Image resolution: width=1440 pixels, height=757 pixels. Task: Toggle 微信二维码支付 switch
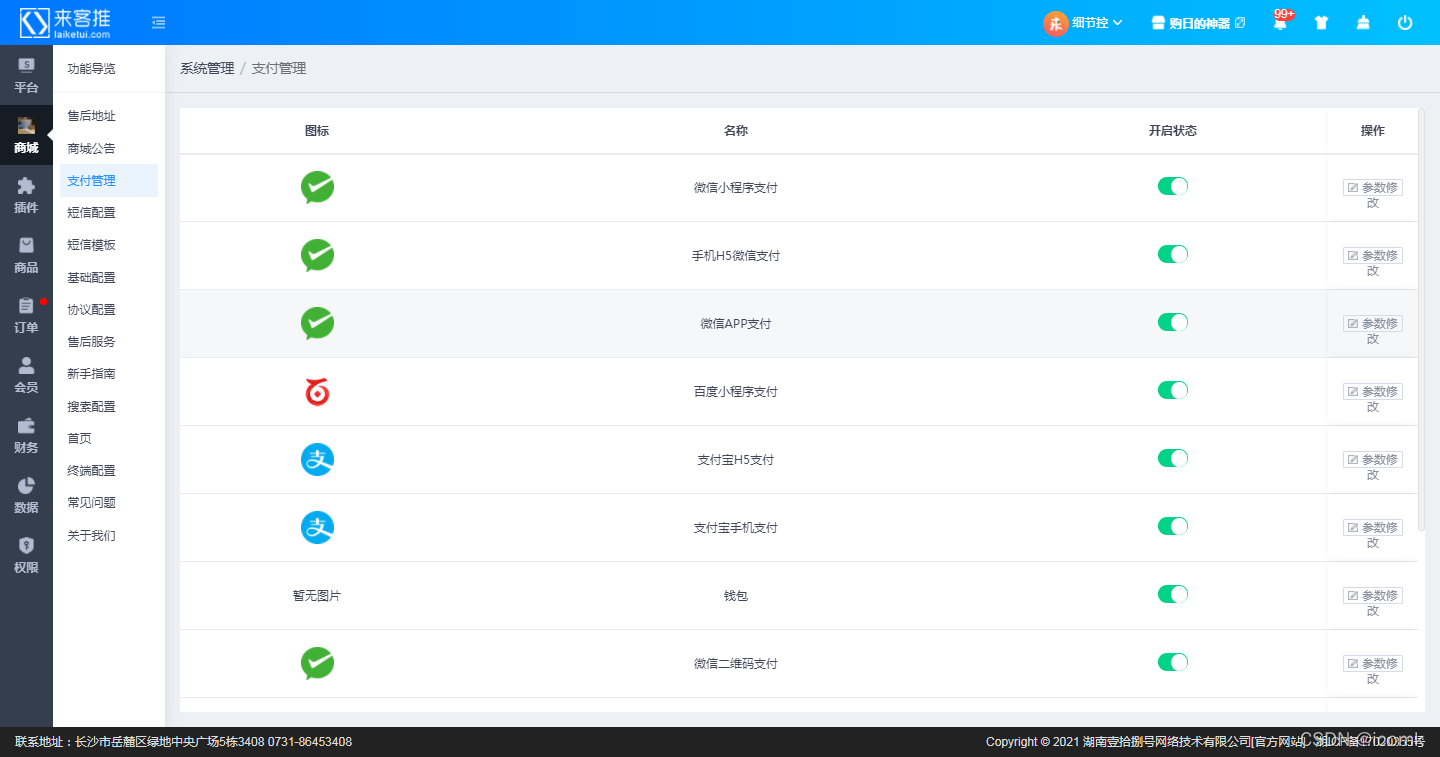(1173, 662)
